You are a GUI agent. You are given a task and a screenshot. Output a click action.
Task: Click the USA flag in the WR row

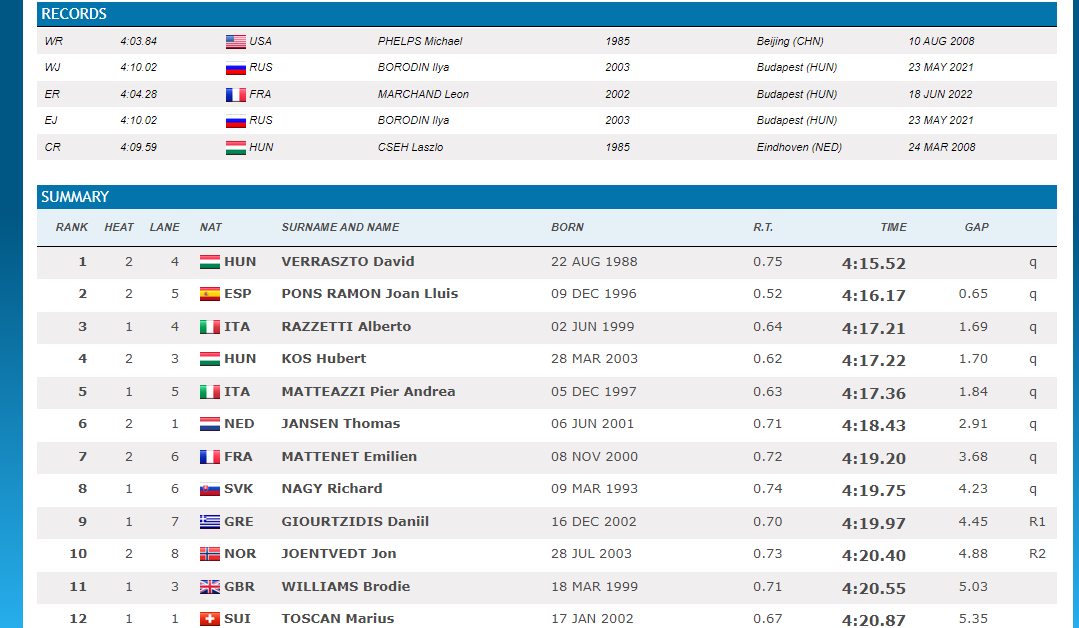(x=235, y=42)
